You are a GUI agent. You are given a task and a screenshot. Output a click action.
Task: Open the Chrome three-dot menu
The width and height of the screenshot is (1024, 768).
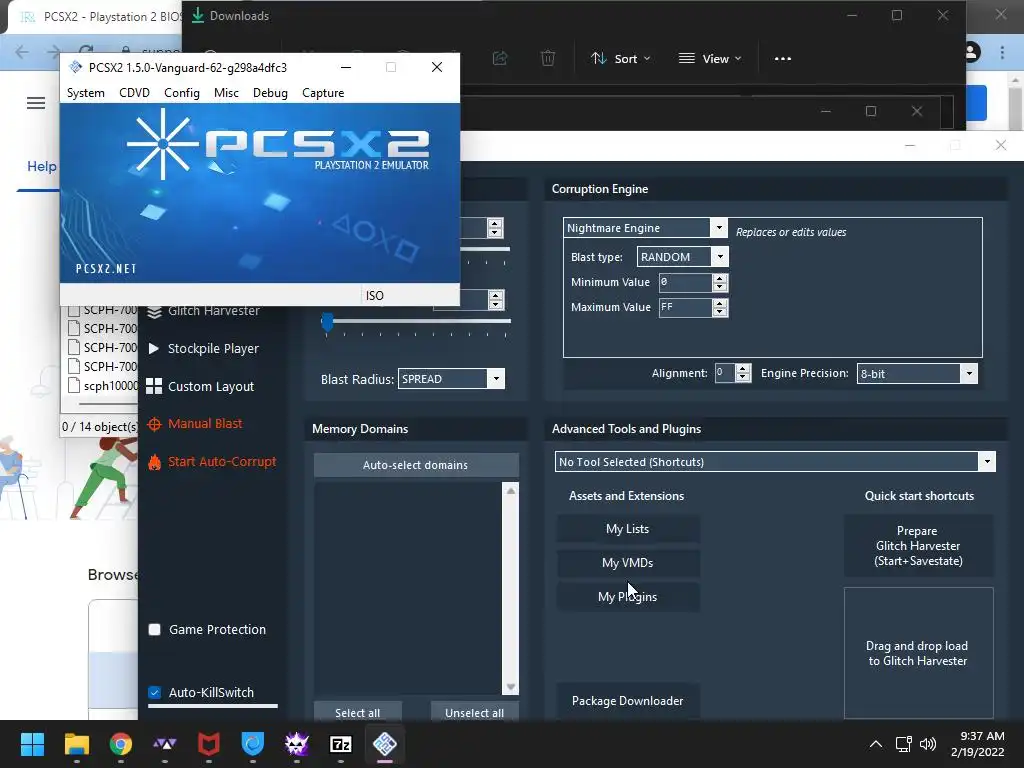pyautogui.click(x=1002, y=52)
